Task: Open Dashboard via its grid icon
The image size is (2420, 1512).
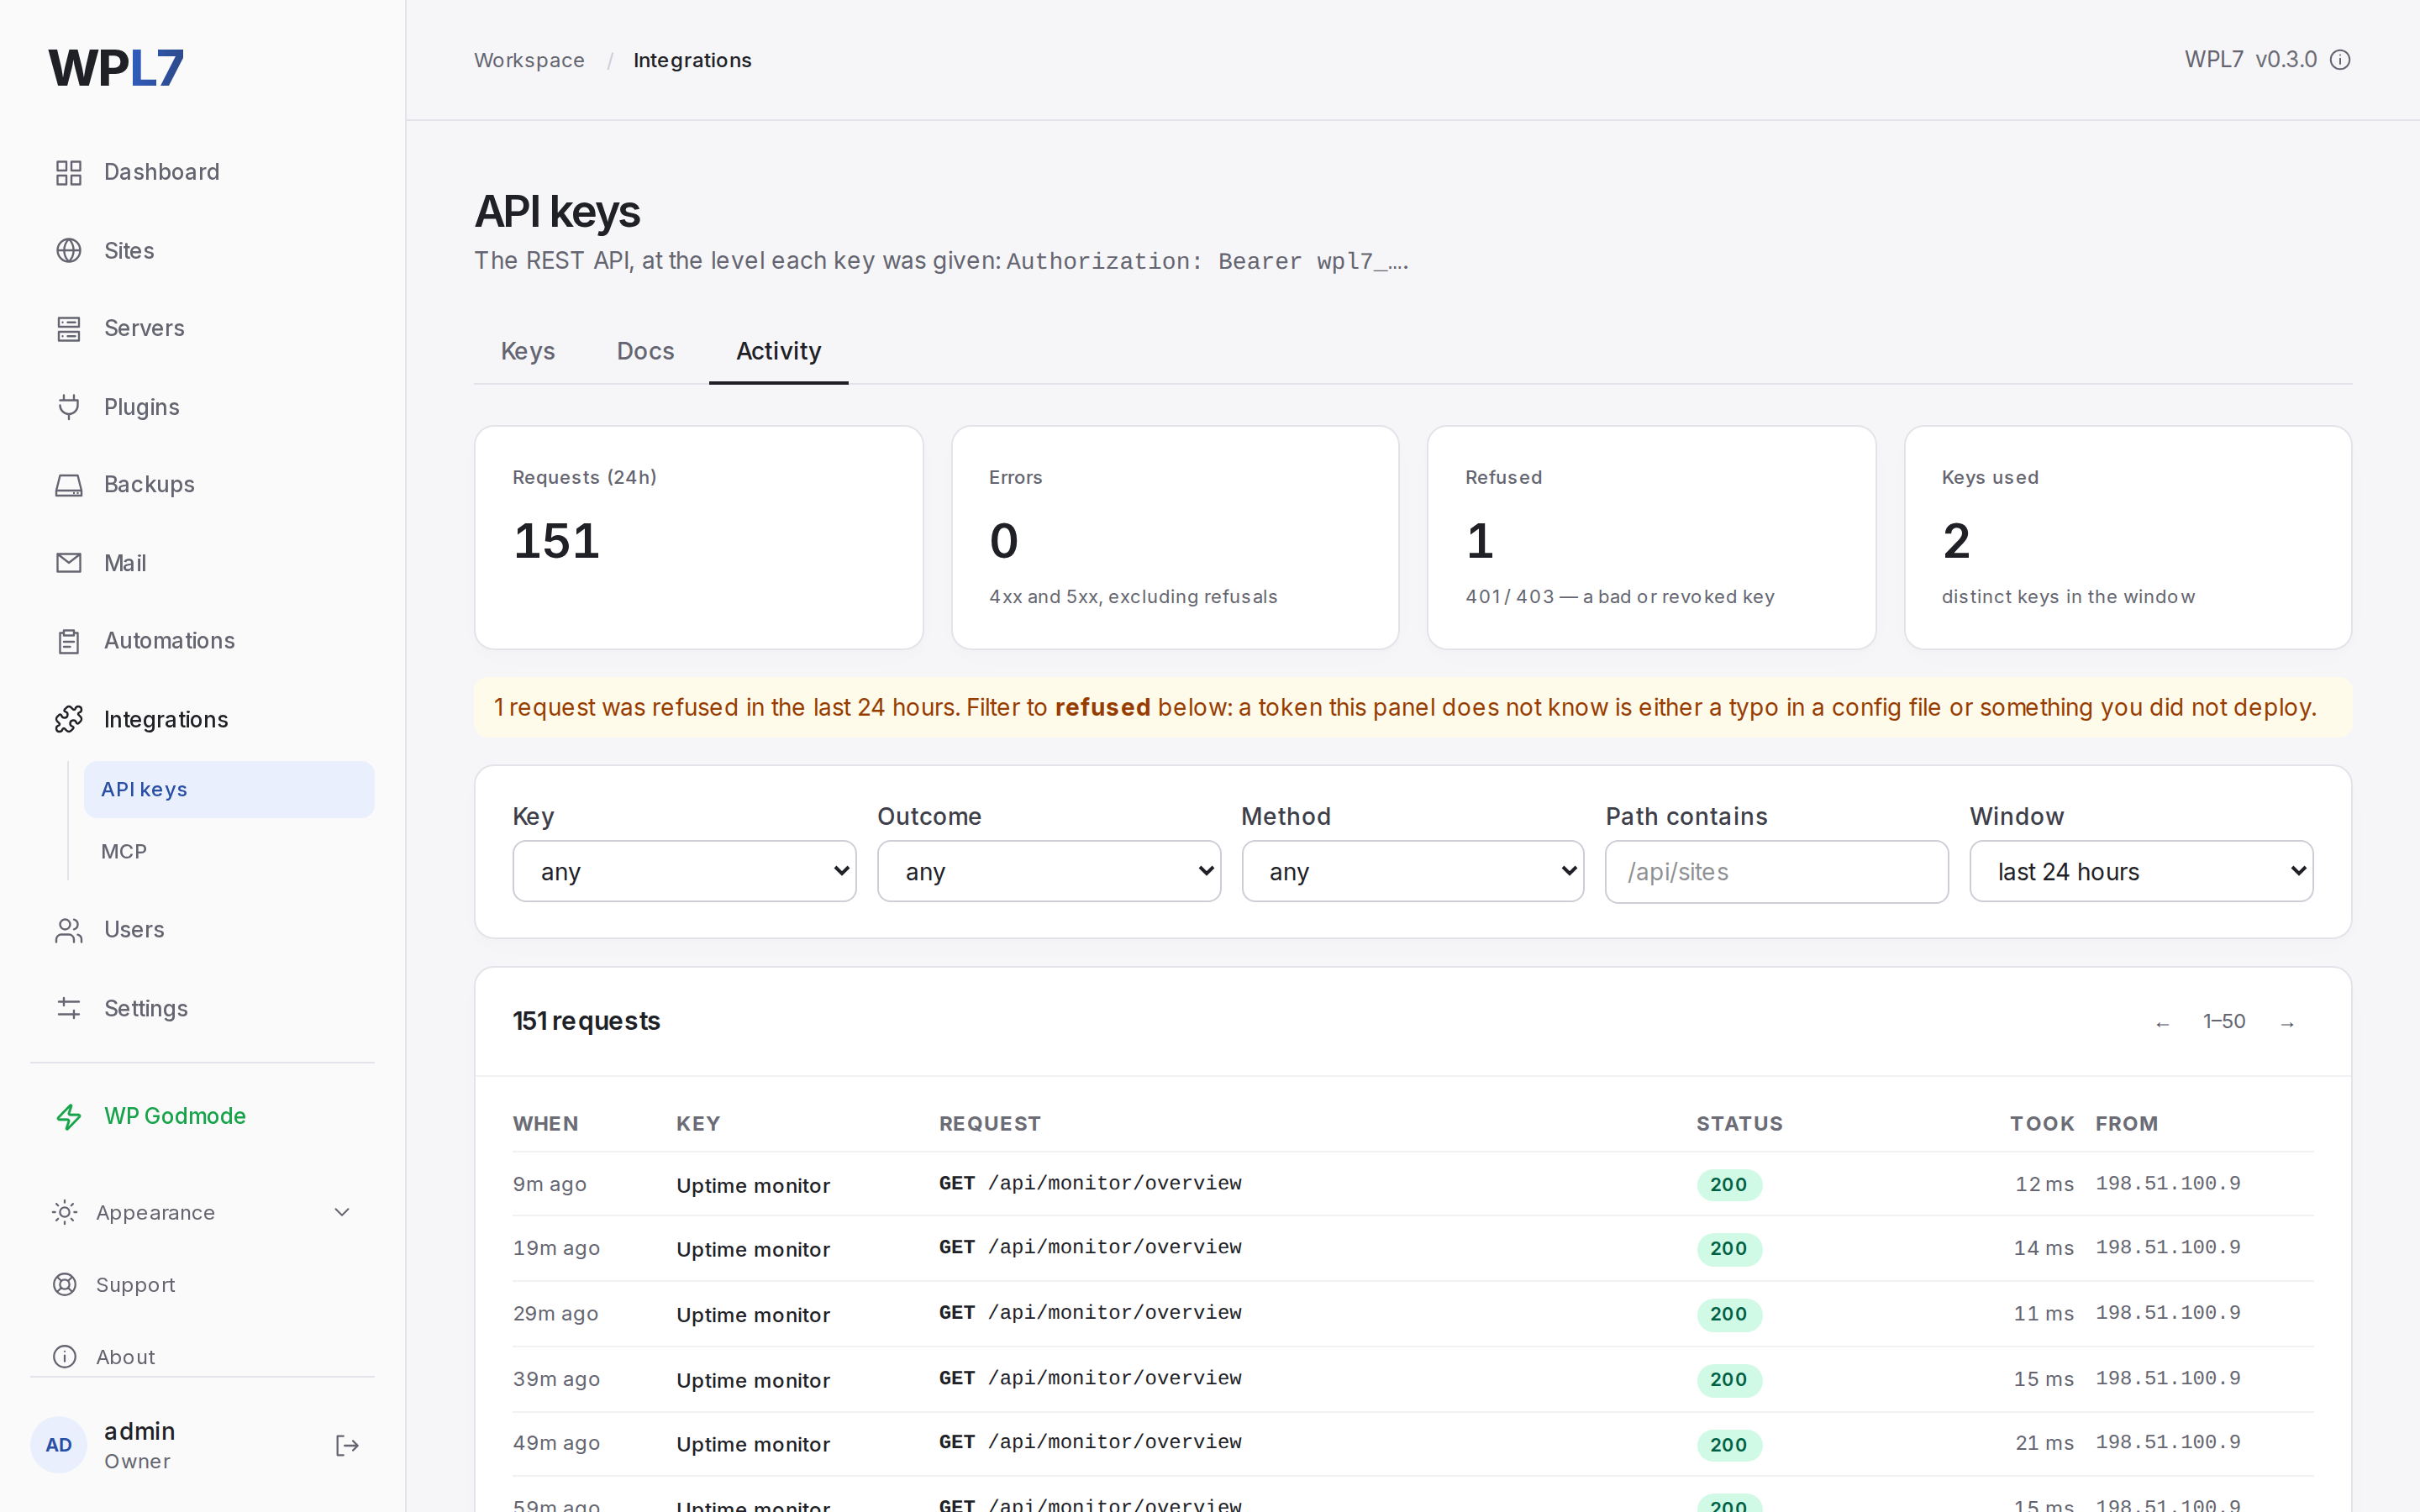Action: click(x=68, y=172)
